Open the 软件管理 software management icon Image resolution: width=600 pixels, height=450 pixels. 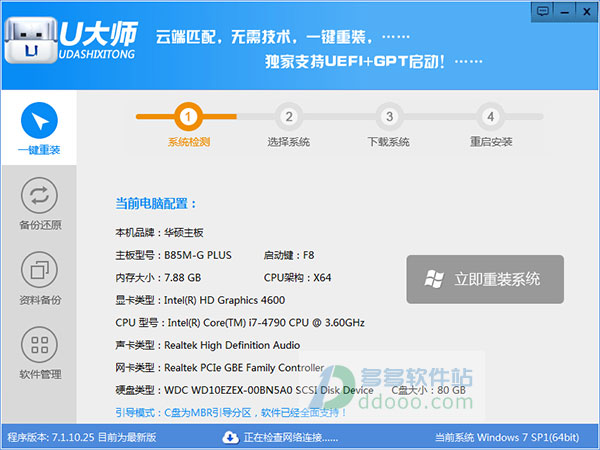[39, 345]
